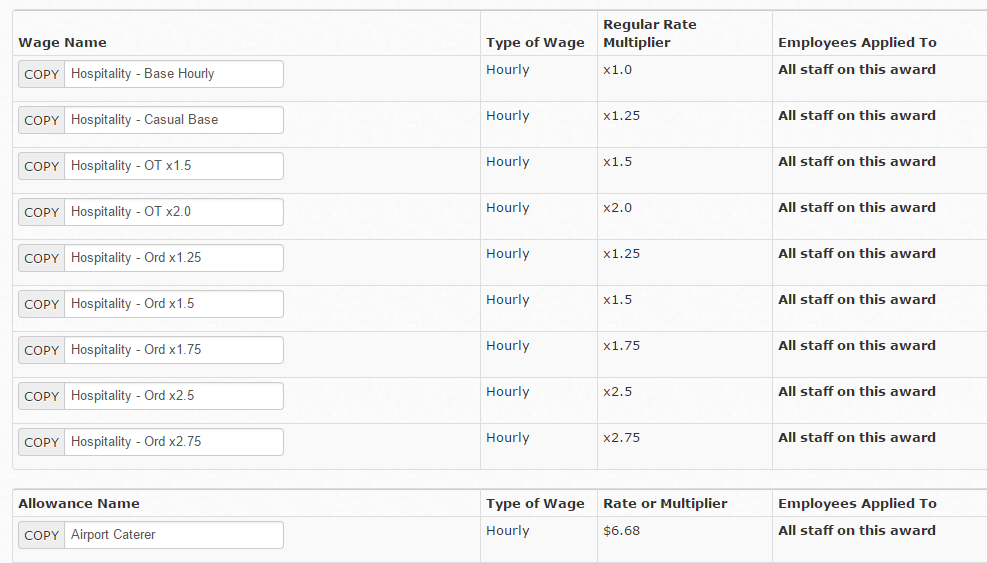Copy the Hospitality - Casual Base wage
The width and height of the screenshot is (987, 563).
point(42,120)
